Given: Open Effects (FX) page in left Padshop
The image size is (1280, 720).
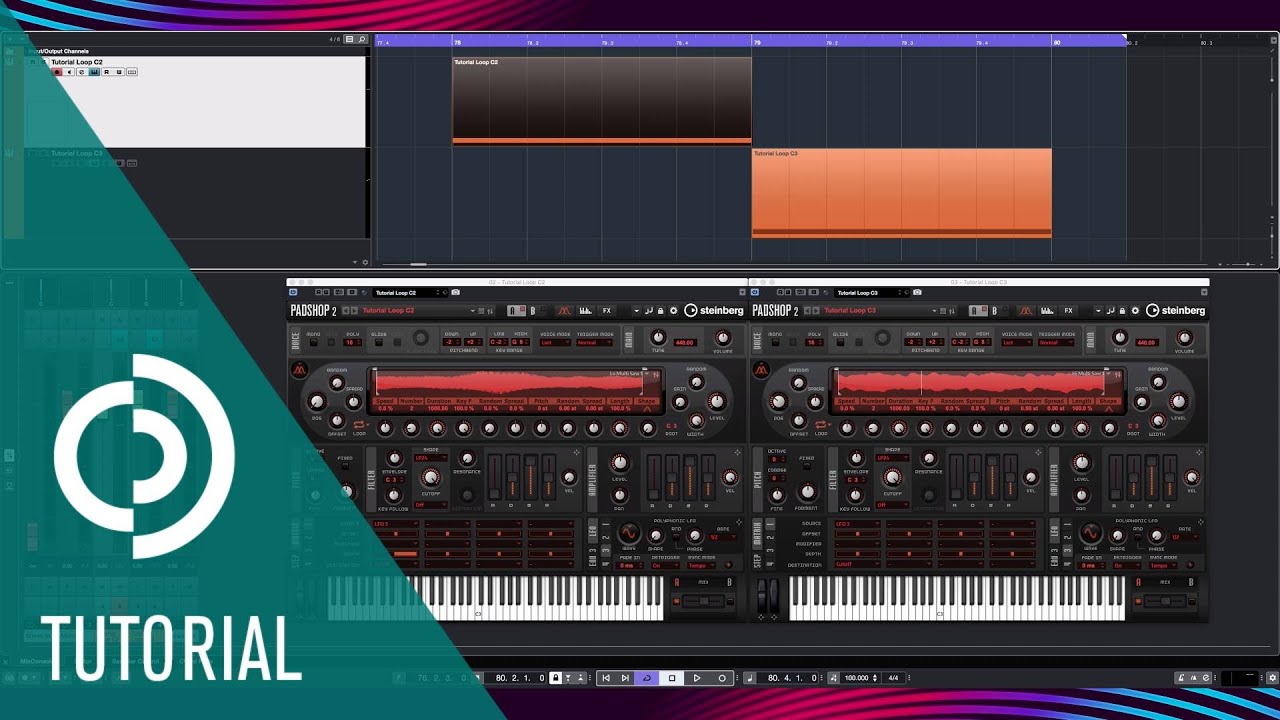Looking at the screenshot, I should 607,310.
